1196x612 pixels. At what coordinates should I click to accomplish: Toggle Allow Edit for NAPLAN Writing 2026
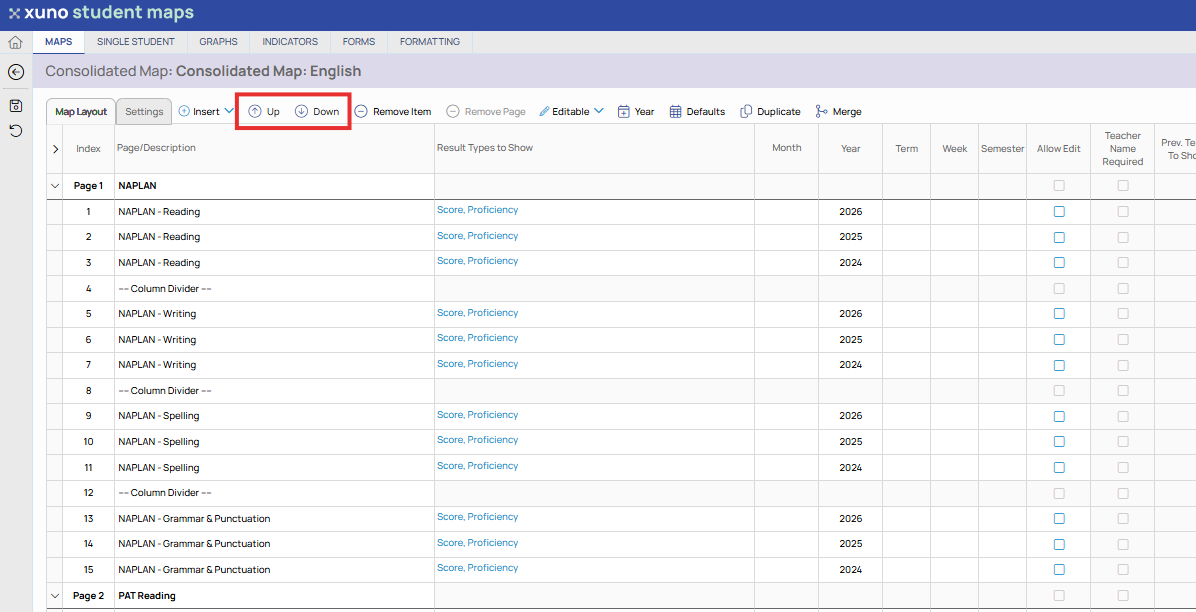[x=1059, y=314]
